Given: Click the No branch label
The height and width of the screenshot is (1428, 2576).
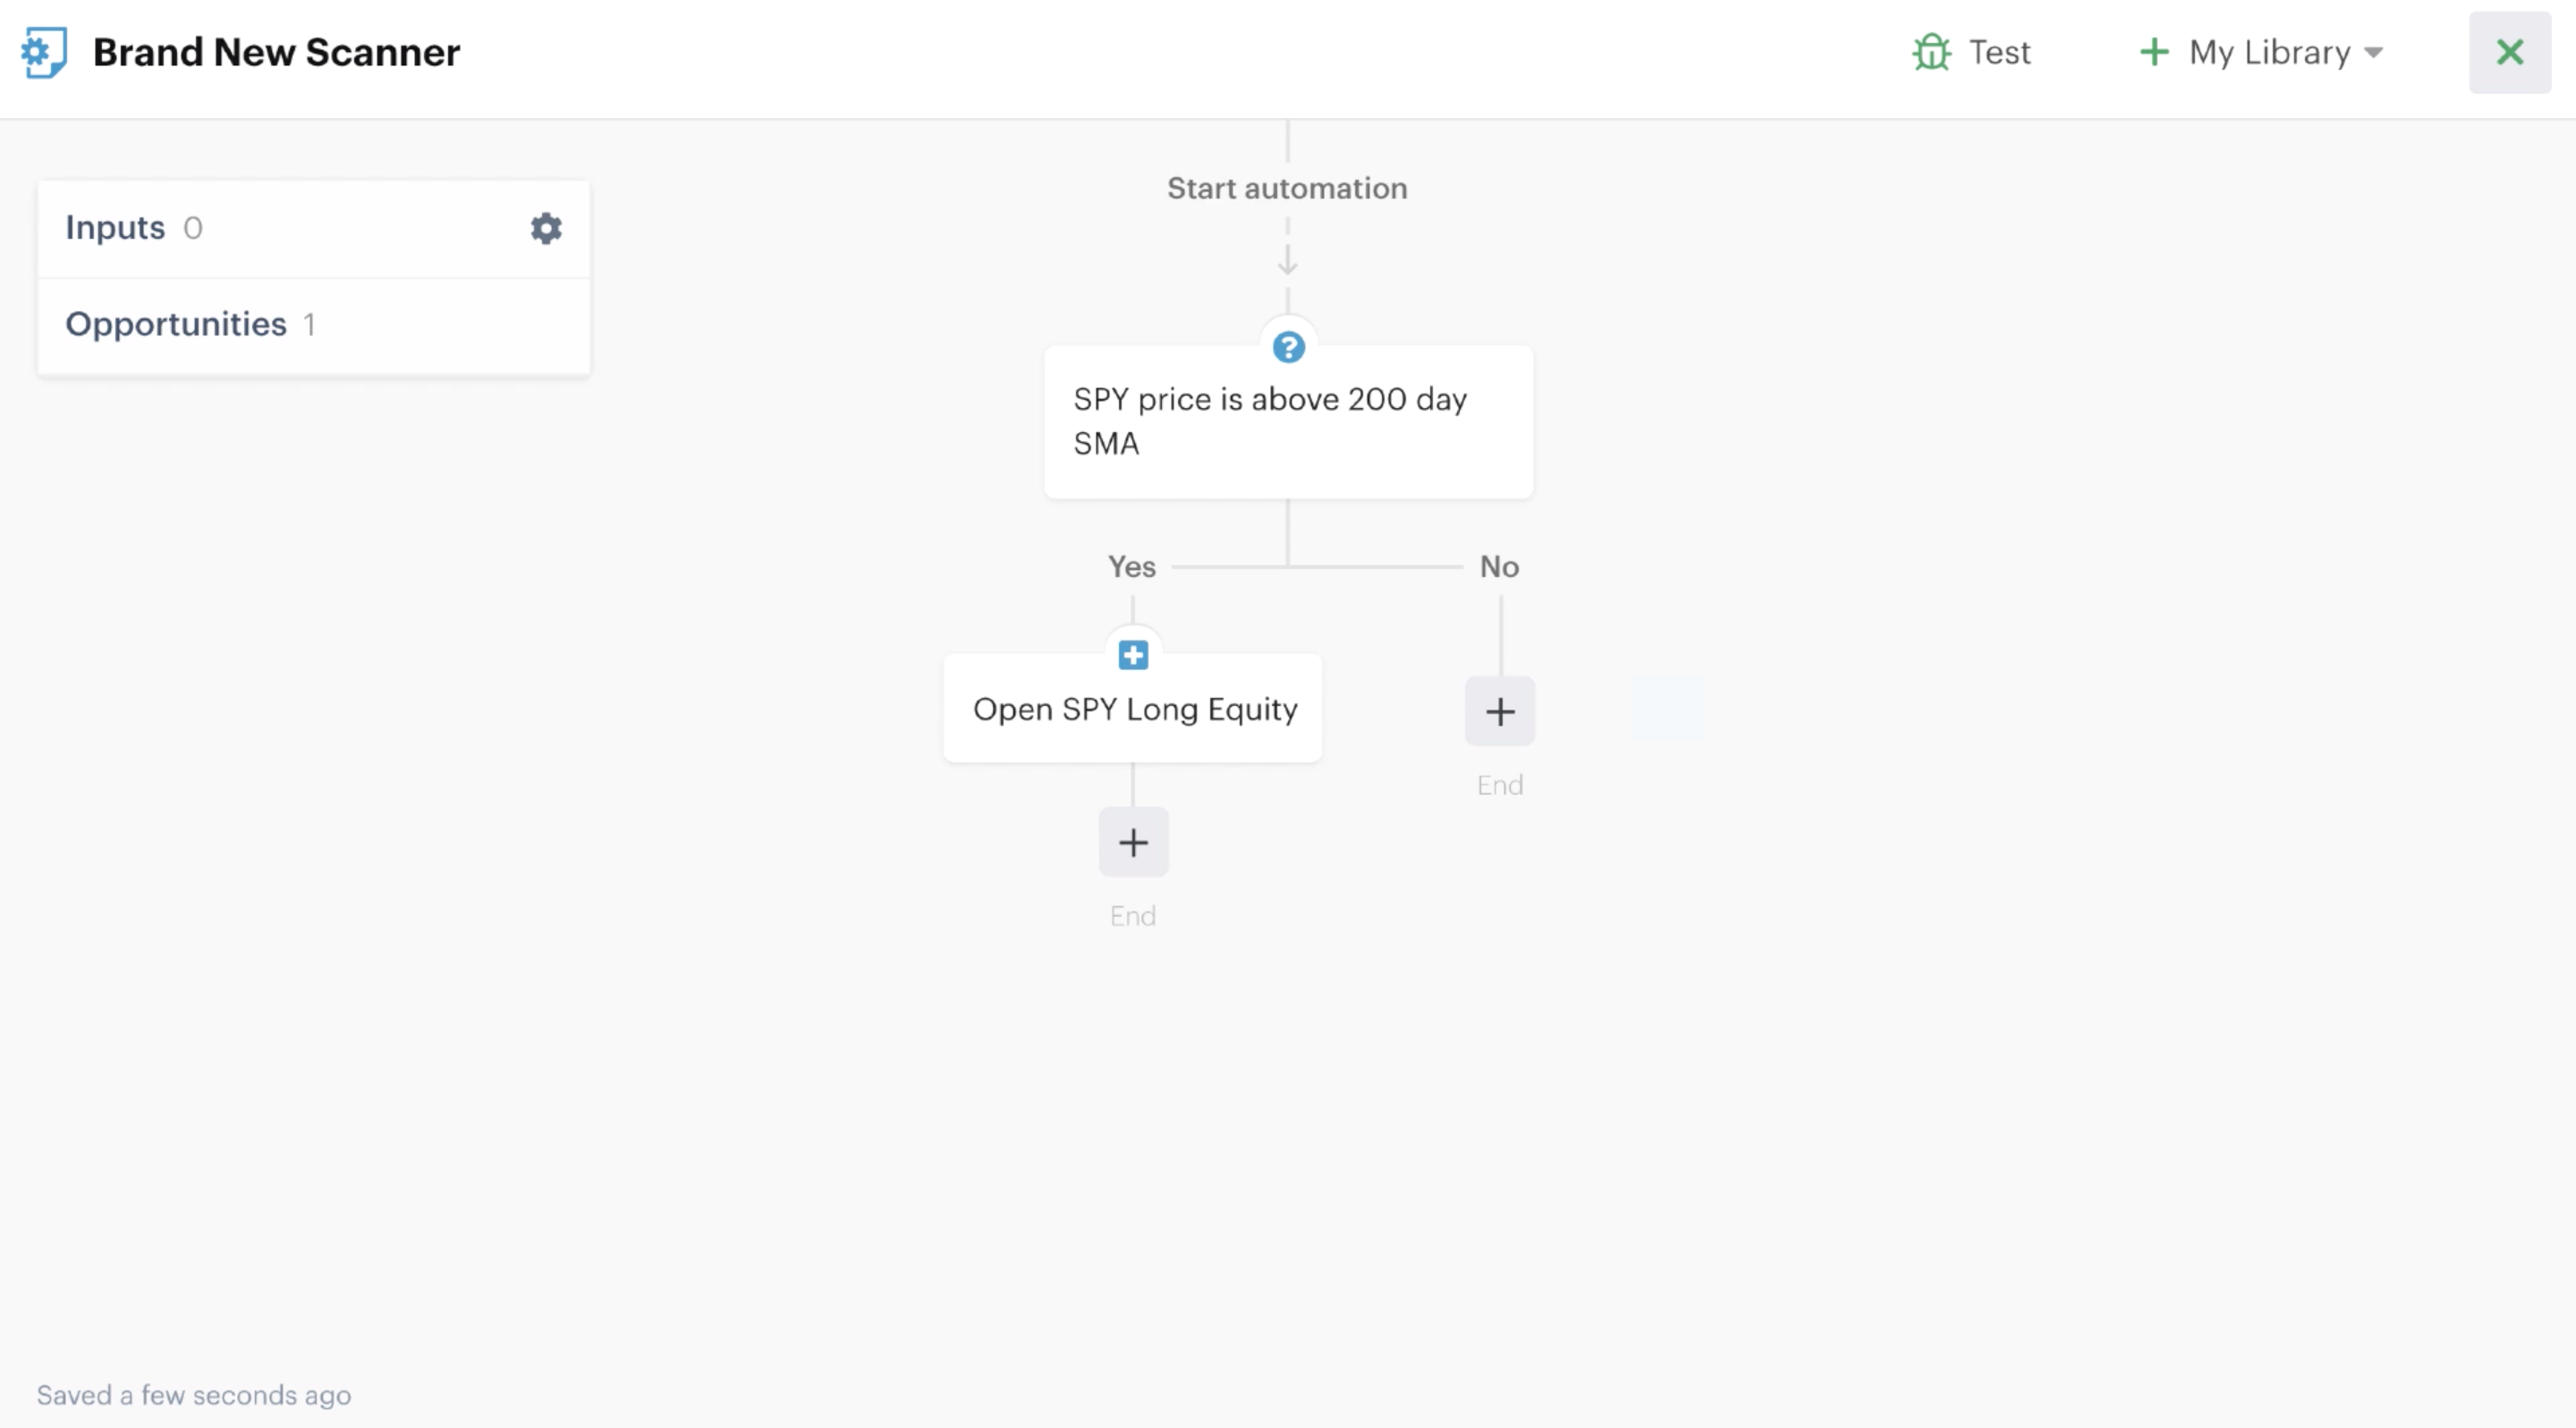Looking at the screenshot, I should (x=1499, y=567).
